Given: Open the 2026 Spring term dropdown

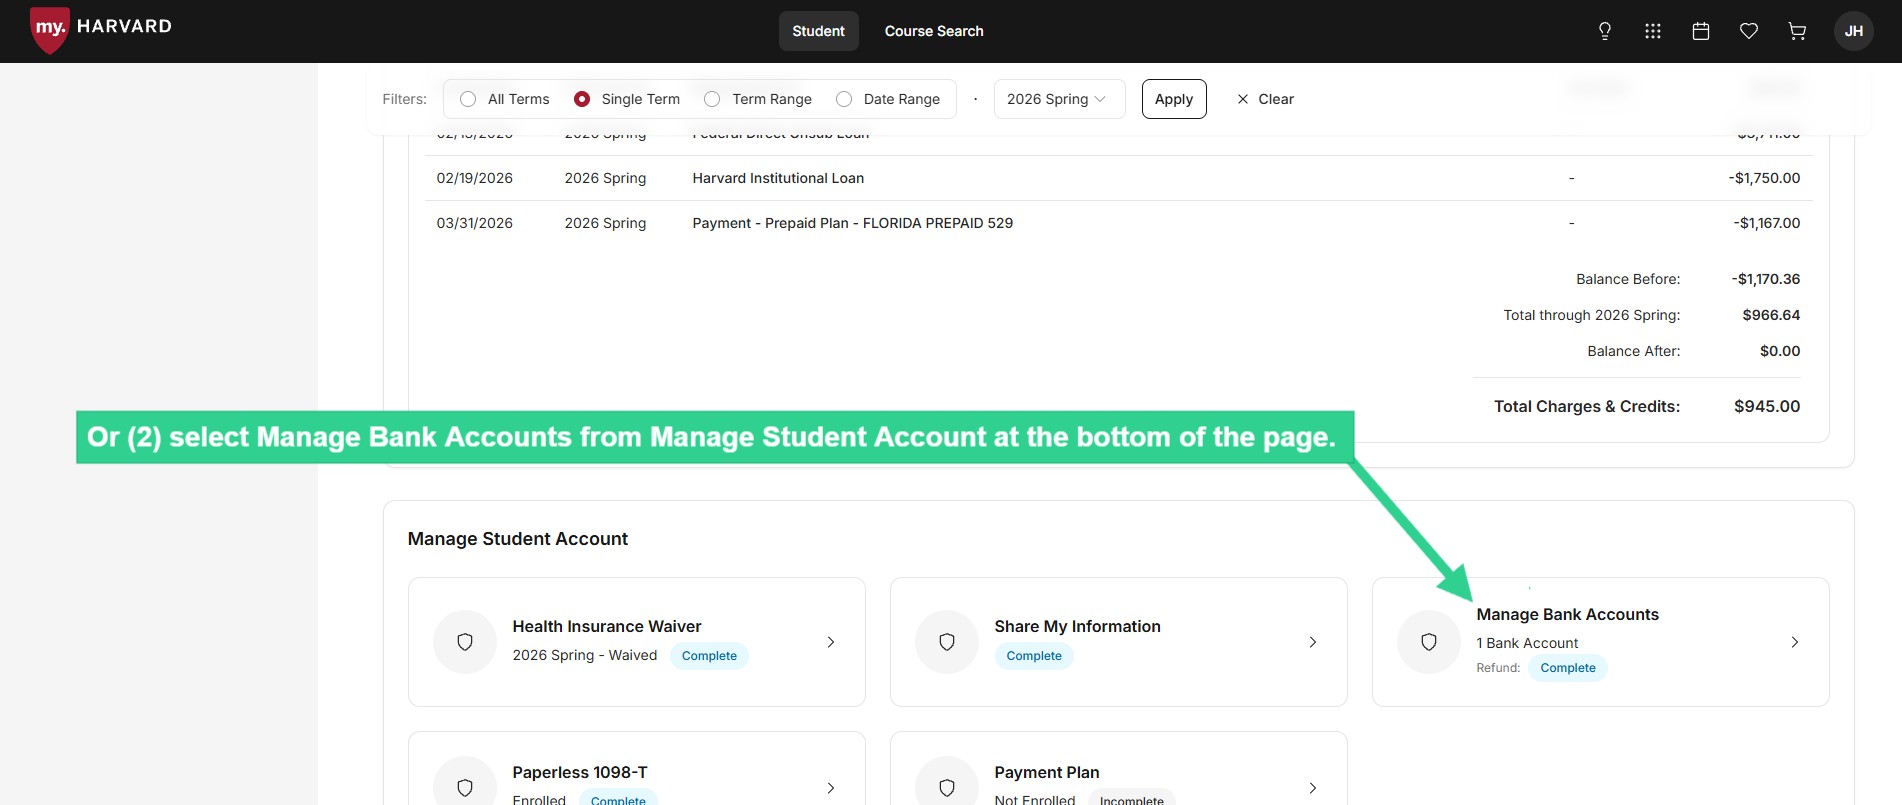Looking at the screenshot, I should (x=1059, y=99).
